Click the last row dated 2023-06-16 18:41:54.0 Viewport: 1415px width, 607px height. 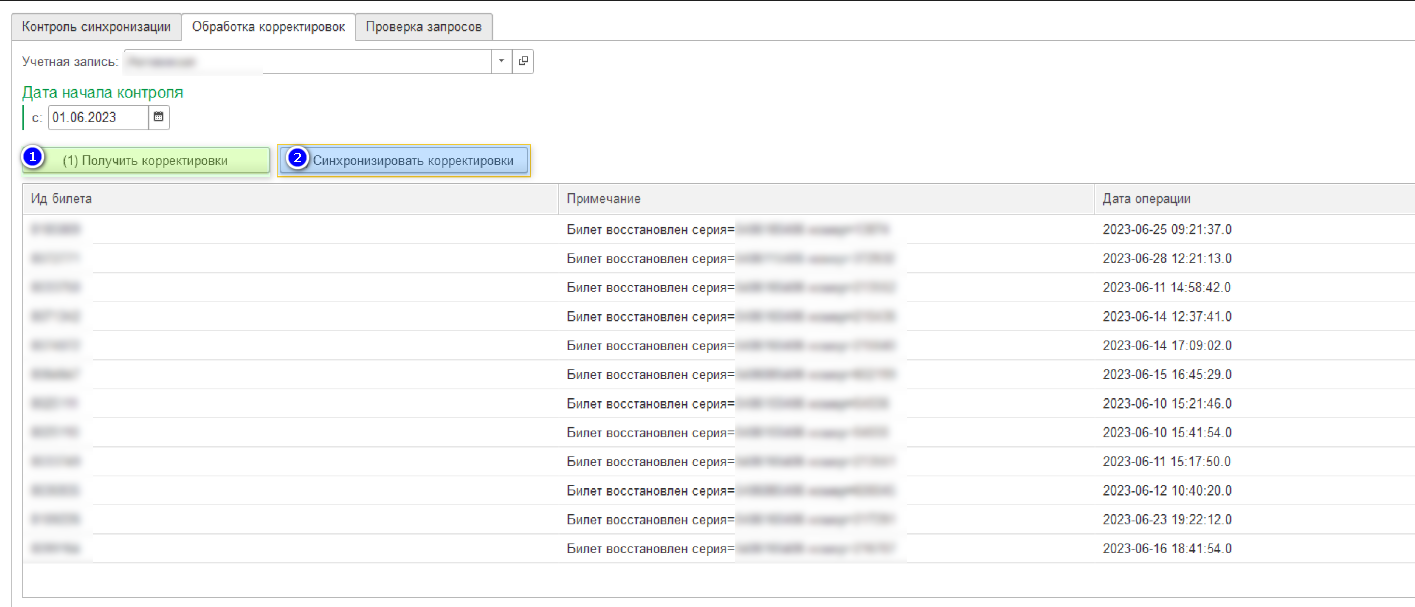(1166, 548)
